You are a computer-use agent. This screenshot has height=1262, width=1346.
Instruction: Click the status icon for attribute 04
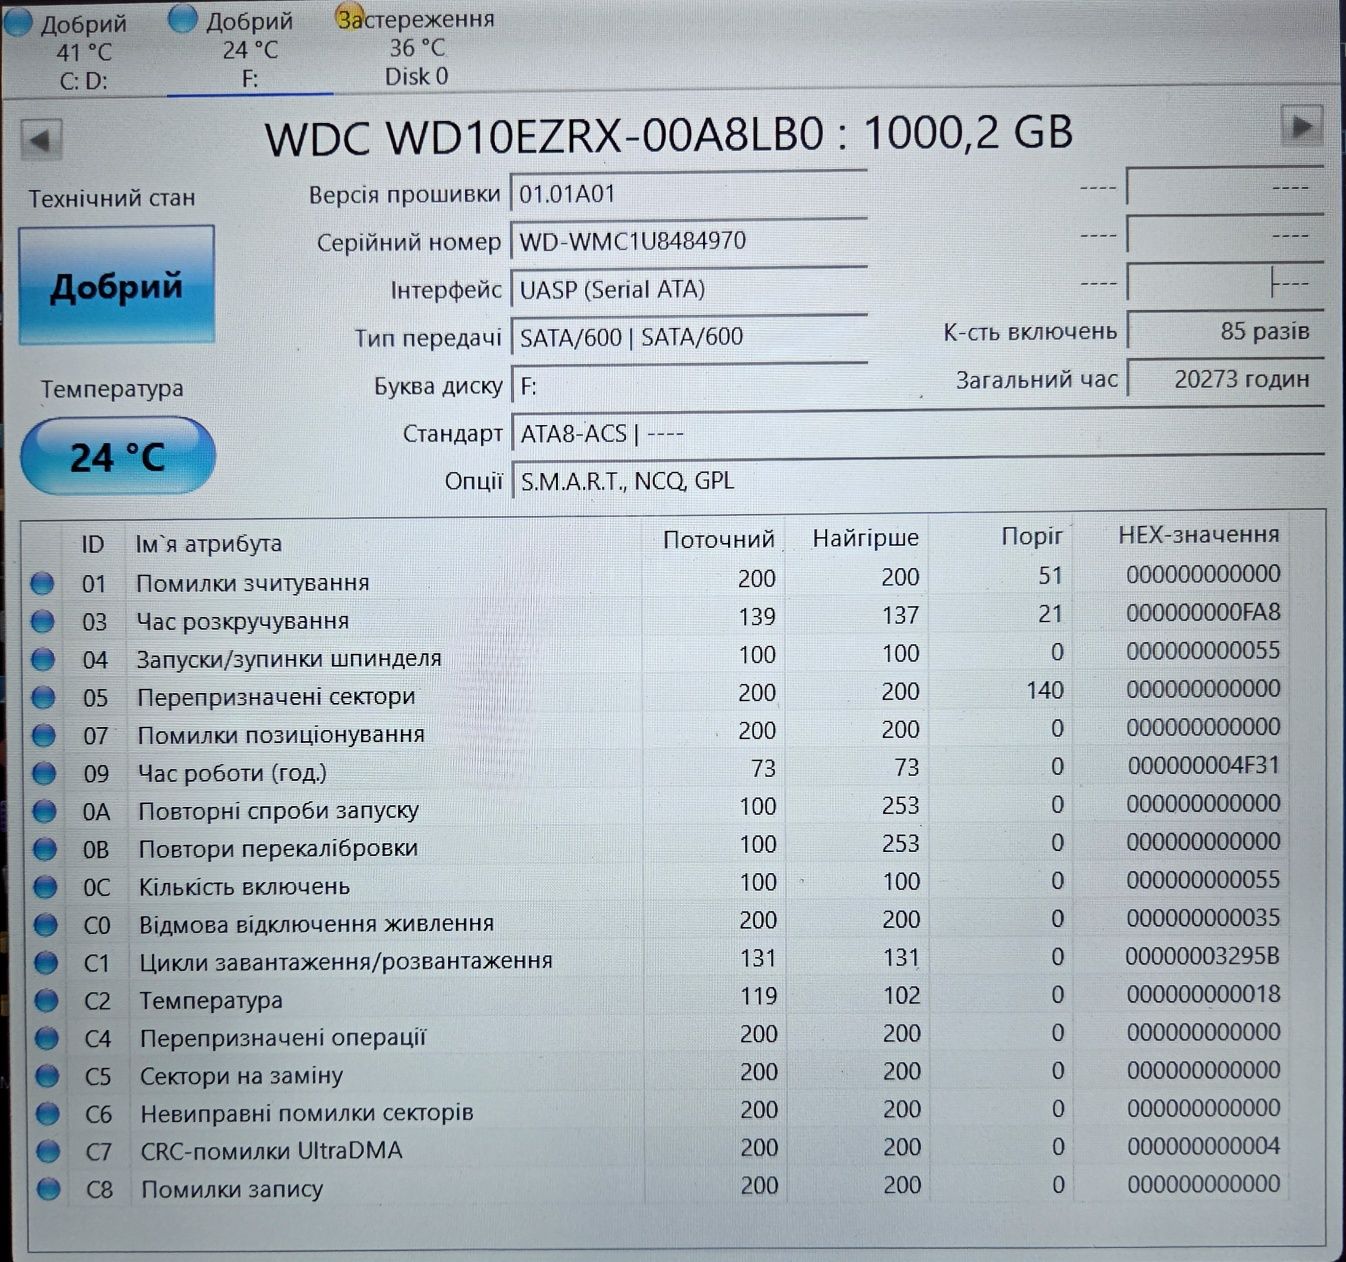coord(43,659)
